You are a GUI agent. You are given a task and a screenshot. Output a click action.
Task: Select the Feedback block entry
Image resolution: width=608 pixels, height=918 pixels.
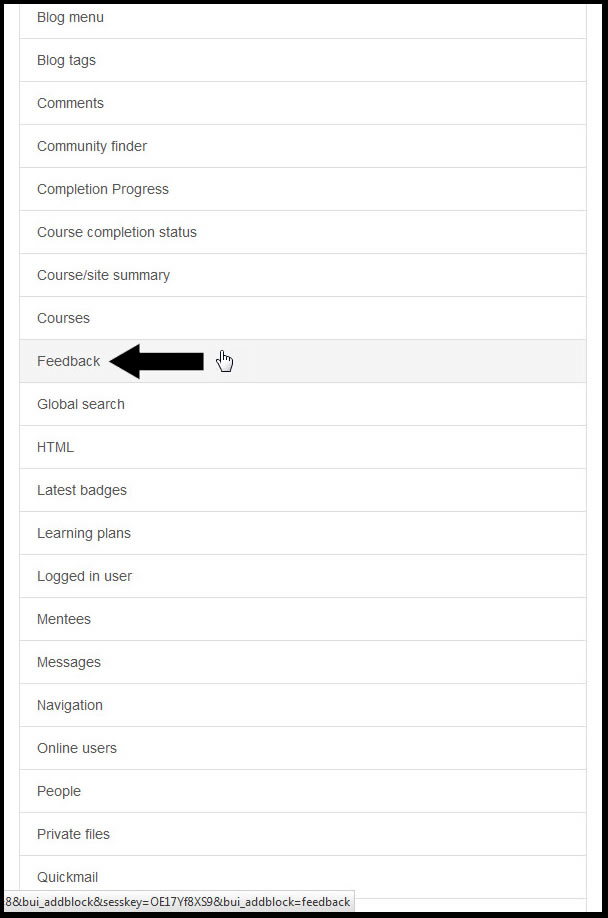click(x=303, y=361)
